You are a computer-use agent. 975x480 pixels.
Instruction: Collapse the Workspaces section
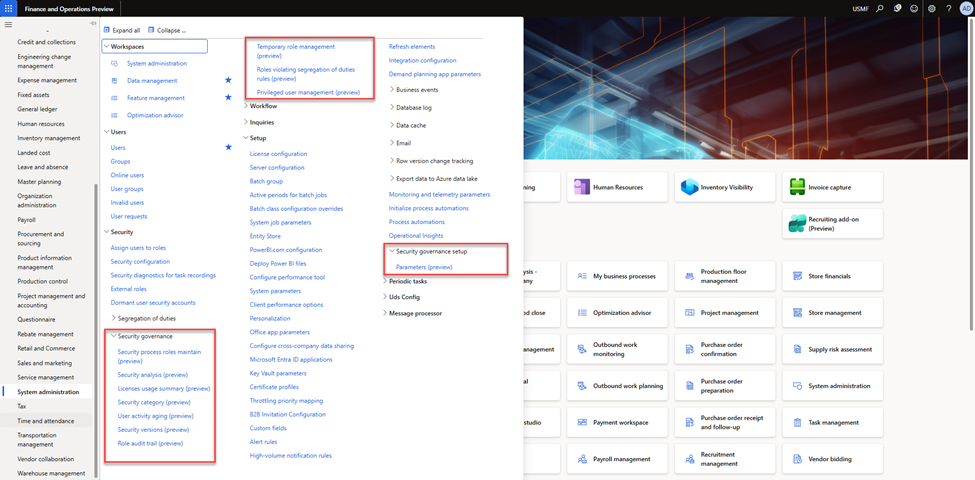coord(106,46)
